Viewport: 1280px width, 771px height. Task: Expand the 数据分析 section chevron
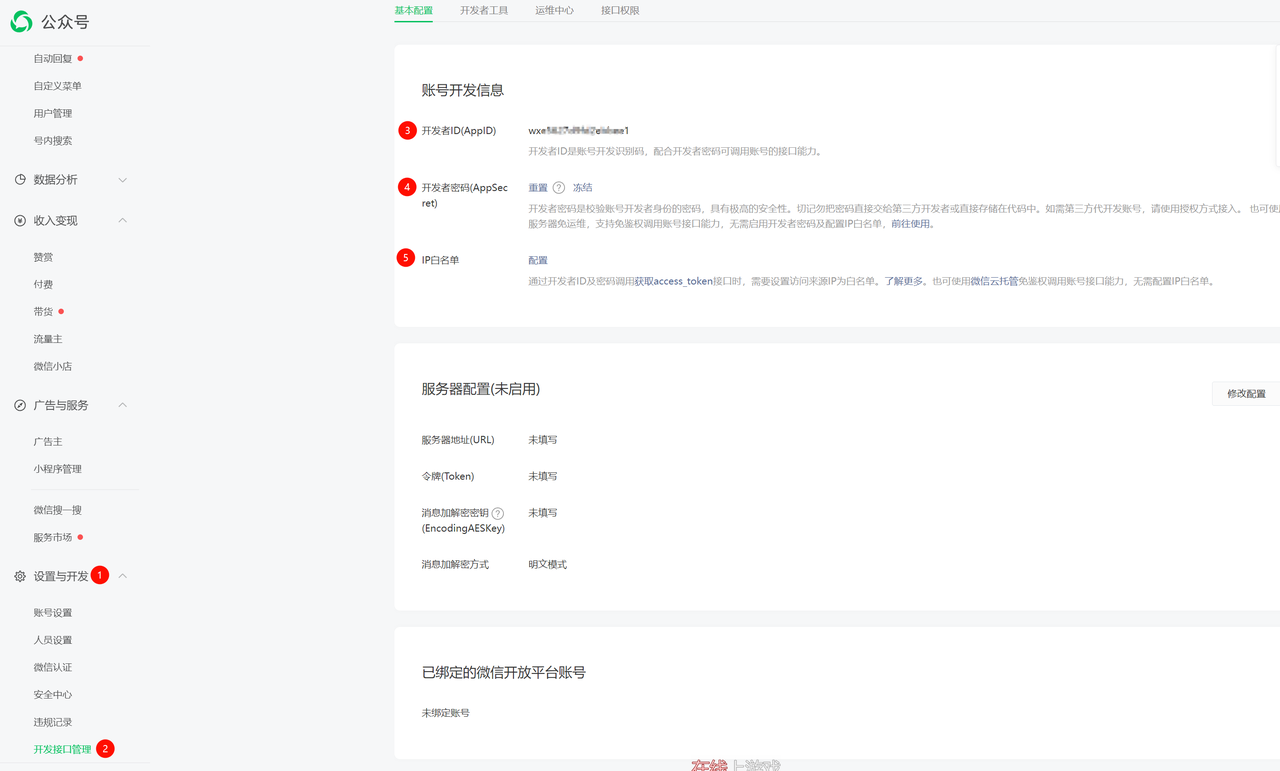click(123, 180)
